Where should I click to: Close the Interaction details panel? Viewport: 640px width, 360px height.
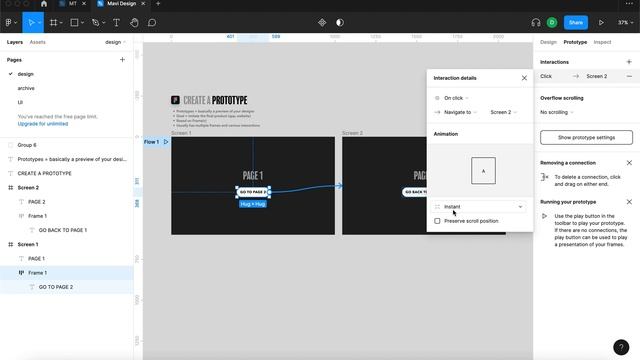click(524, 78)
